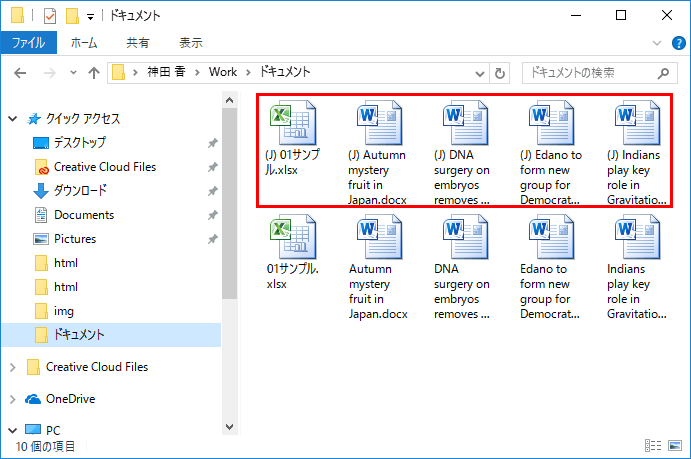
Task: Open the 表示 ribbon tab
Action: [191, 43]
